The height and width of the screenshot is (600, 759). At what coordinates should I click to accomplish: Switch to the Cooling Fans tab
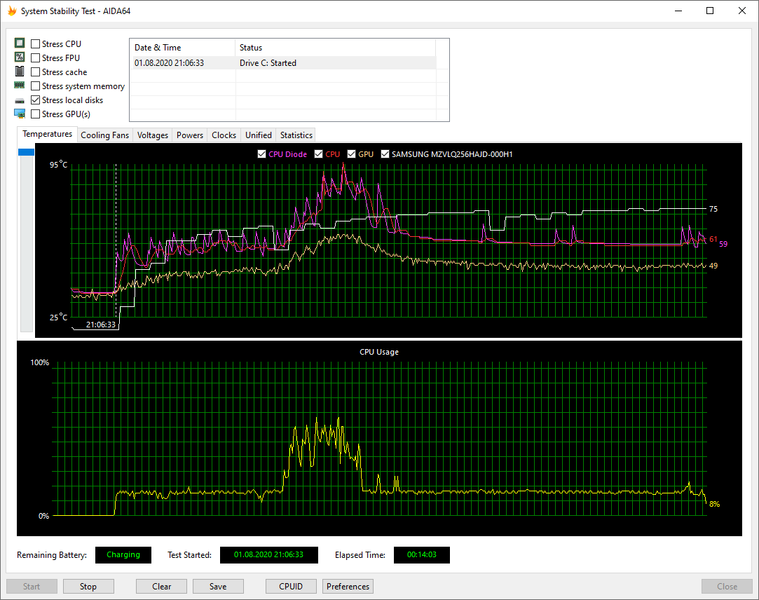pos(105,135)
